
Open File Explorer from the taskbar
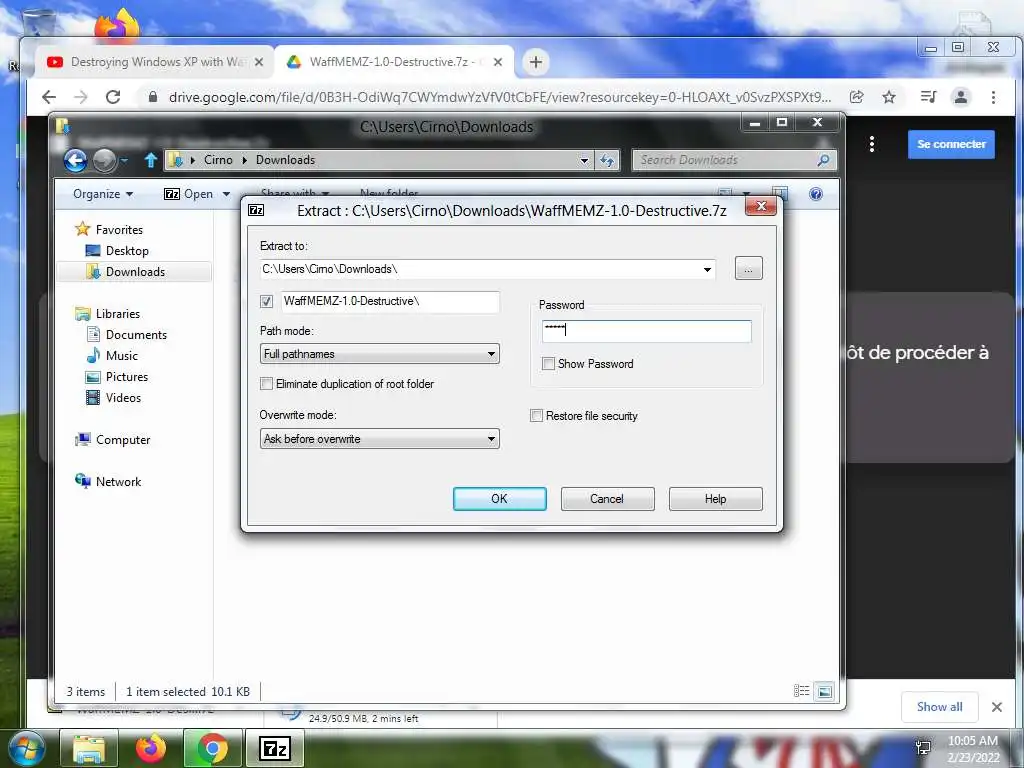click(89, 749)
